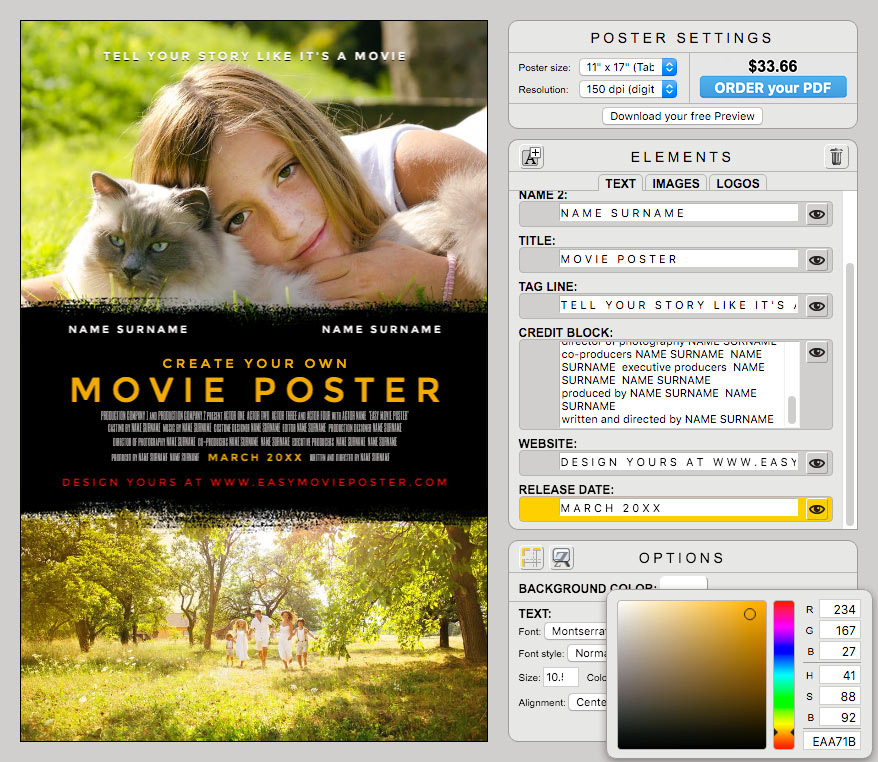
Task: Switch to the IMAGES tab
Action: pyautogui.click(x=675, y=183)
